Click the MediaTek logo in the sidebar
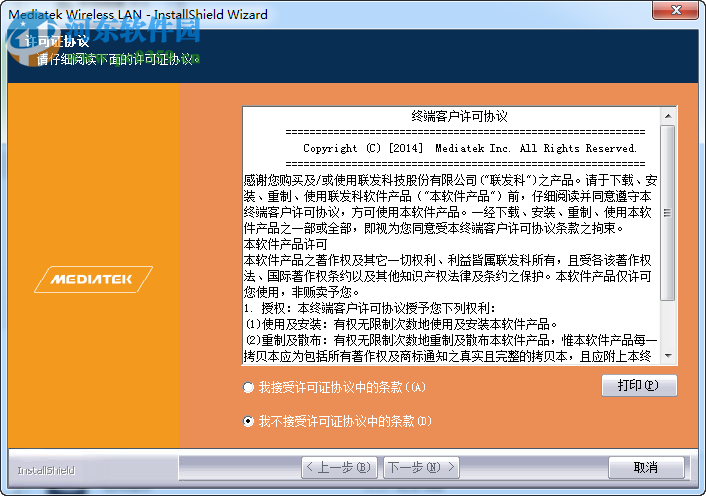Viewport: 706px width, 496px height. click(x=93, y=280)
